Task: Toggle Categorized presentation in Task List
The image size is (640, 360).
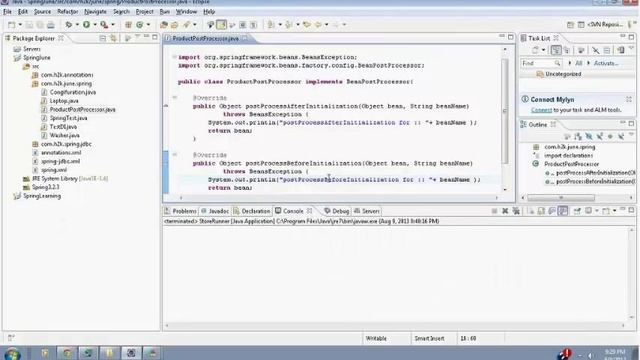Action: click(x=556, y=50)
